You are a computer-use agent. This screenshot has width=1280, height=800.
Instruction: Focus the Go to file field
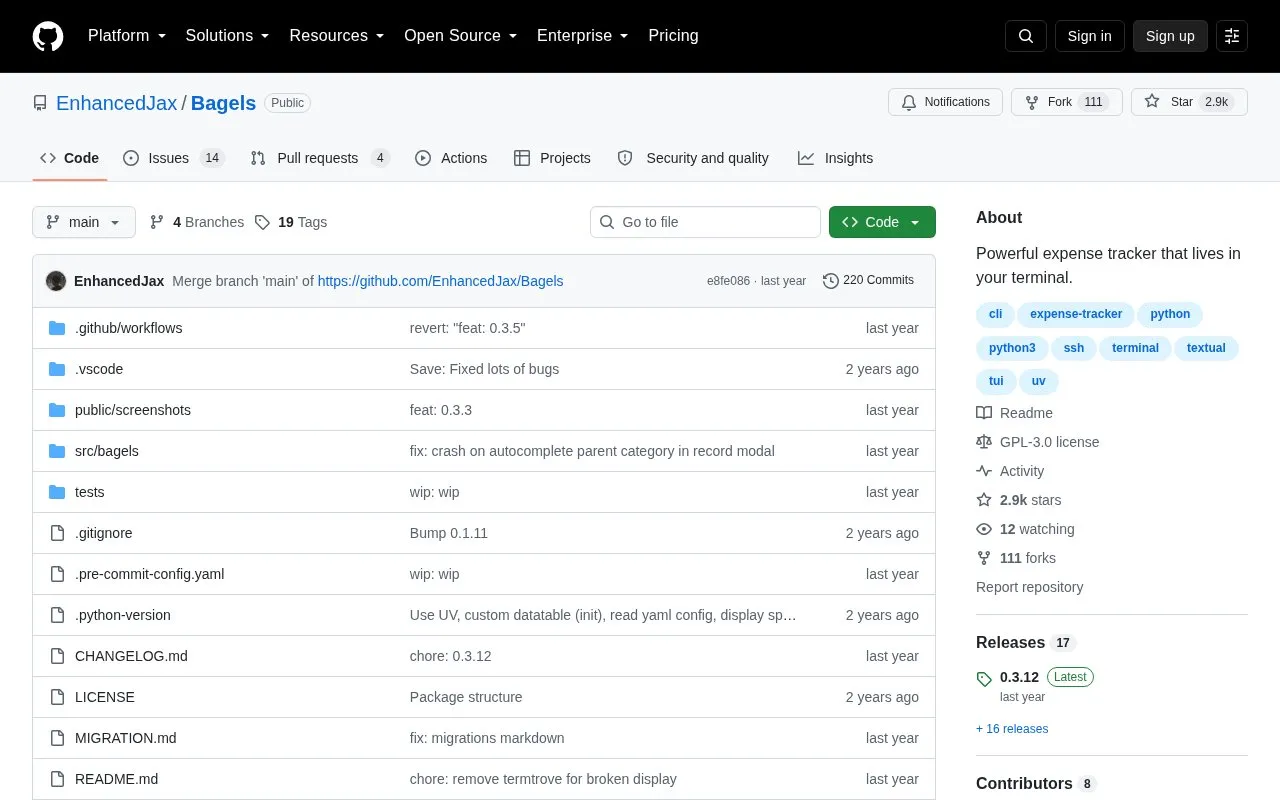tap(705, 222)
